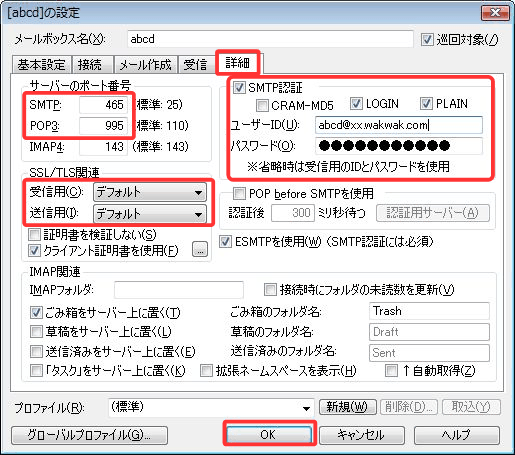This screenshot has height=455, width=515.
Task: Select the メール作成 tab
Action: pos(145,64)
